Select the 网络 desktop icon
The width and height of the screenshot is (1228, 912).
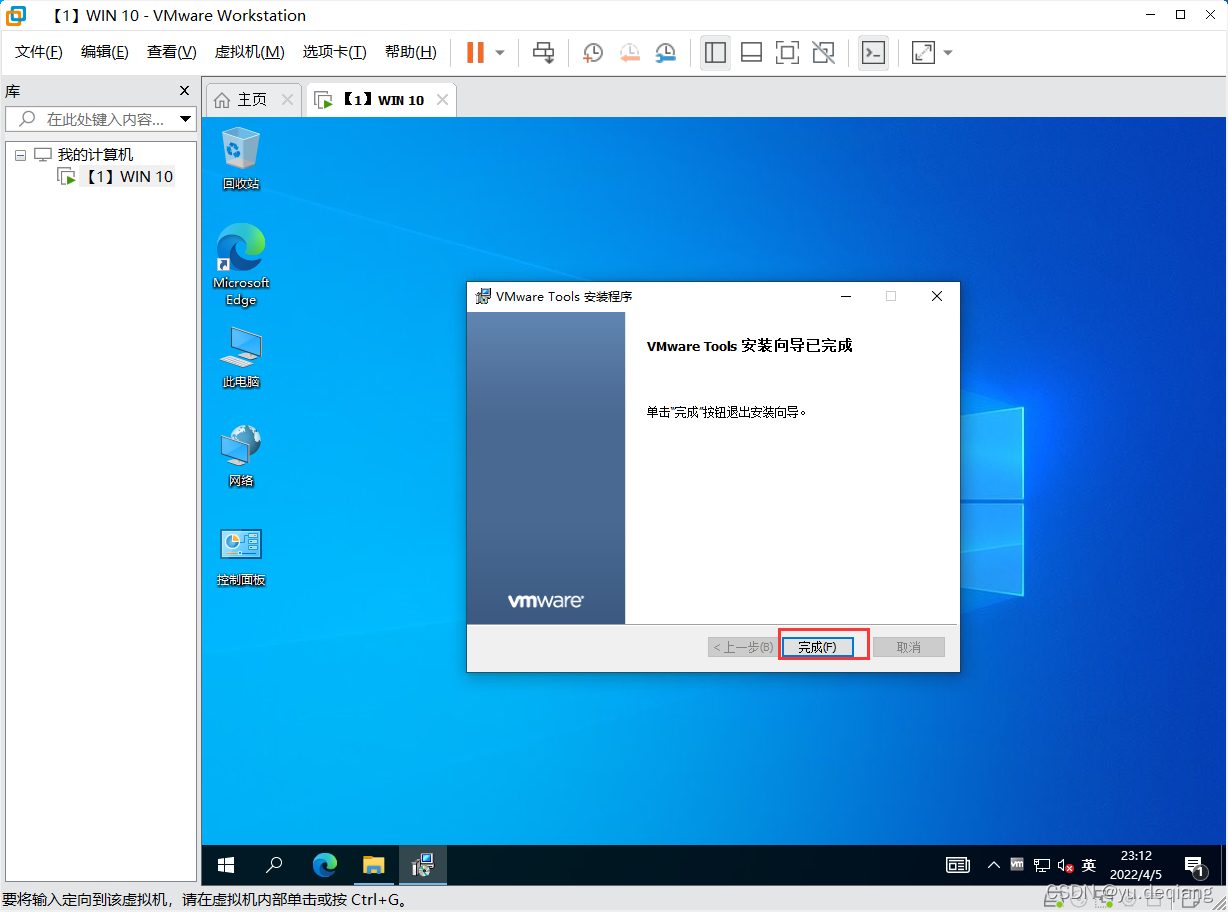(240, 457)
